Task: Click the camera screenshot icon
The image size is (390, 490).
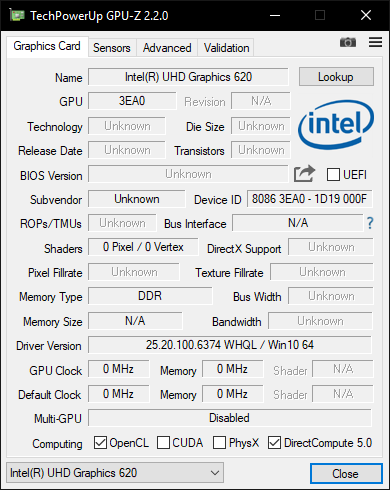Action: [348, 42]
